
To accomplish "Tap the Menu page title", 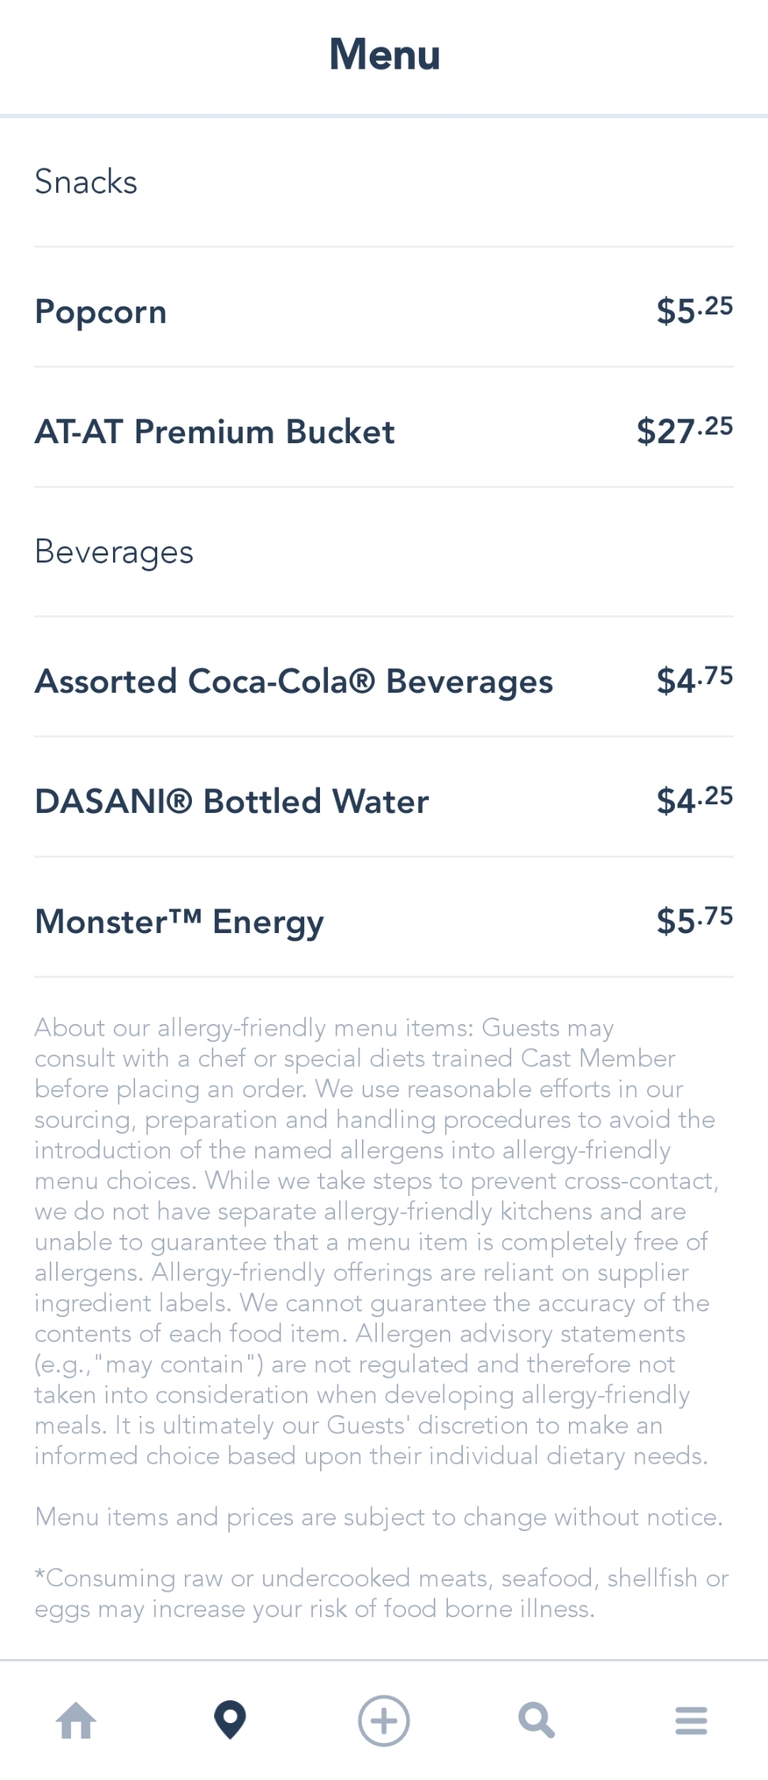I will coord(384,55).
